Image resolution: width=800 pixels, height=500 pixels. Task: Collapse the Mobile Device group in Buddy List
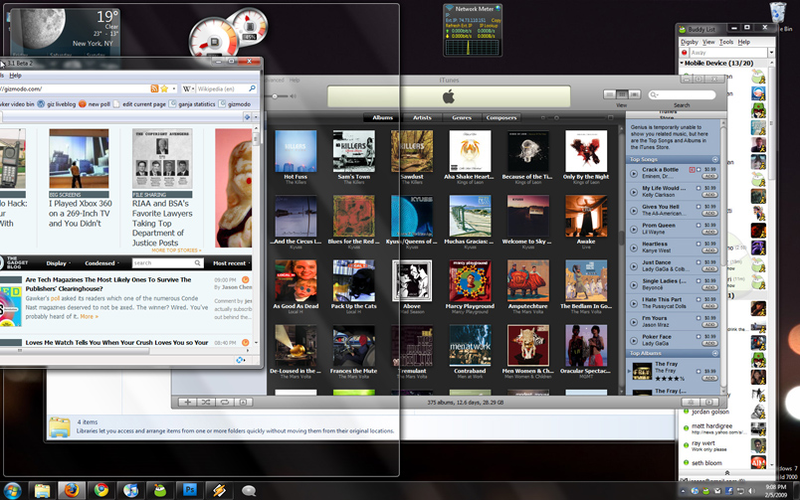pyautogui.click(x=682, y=63)
